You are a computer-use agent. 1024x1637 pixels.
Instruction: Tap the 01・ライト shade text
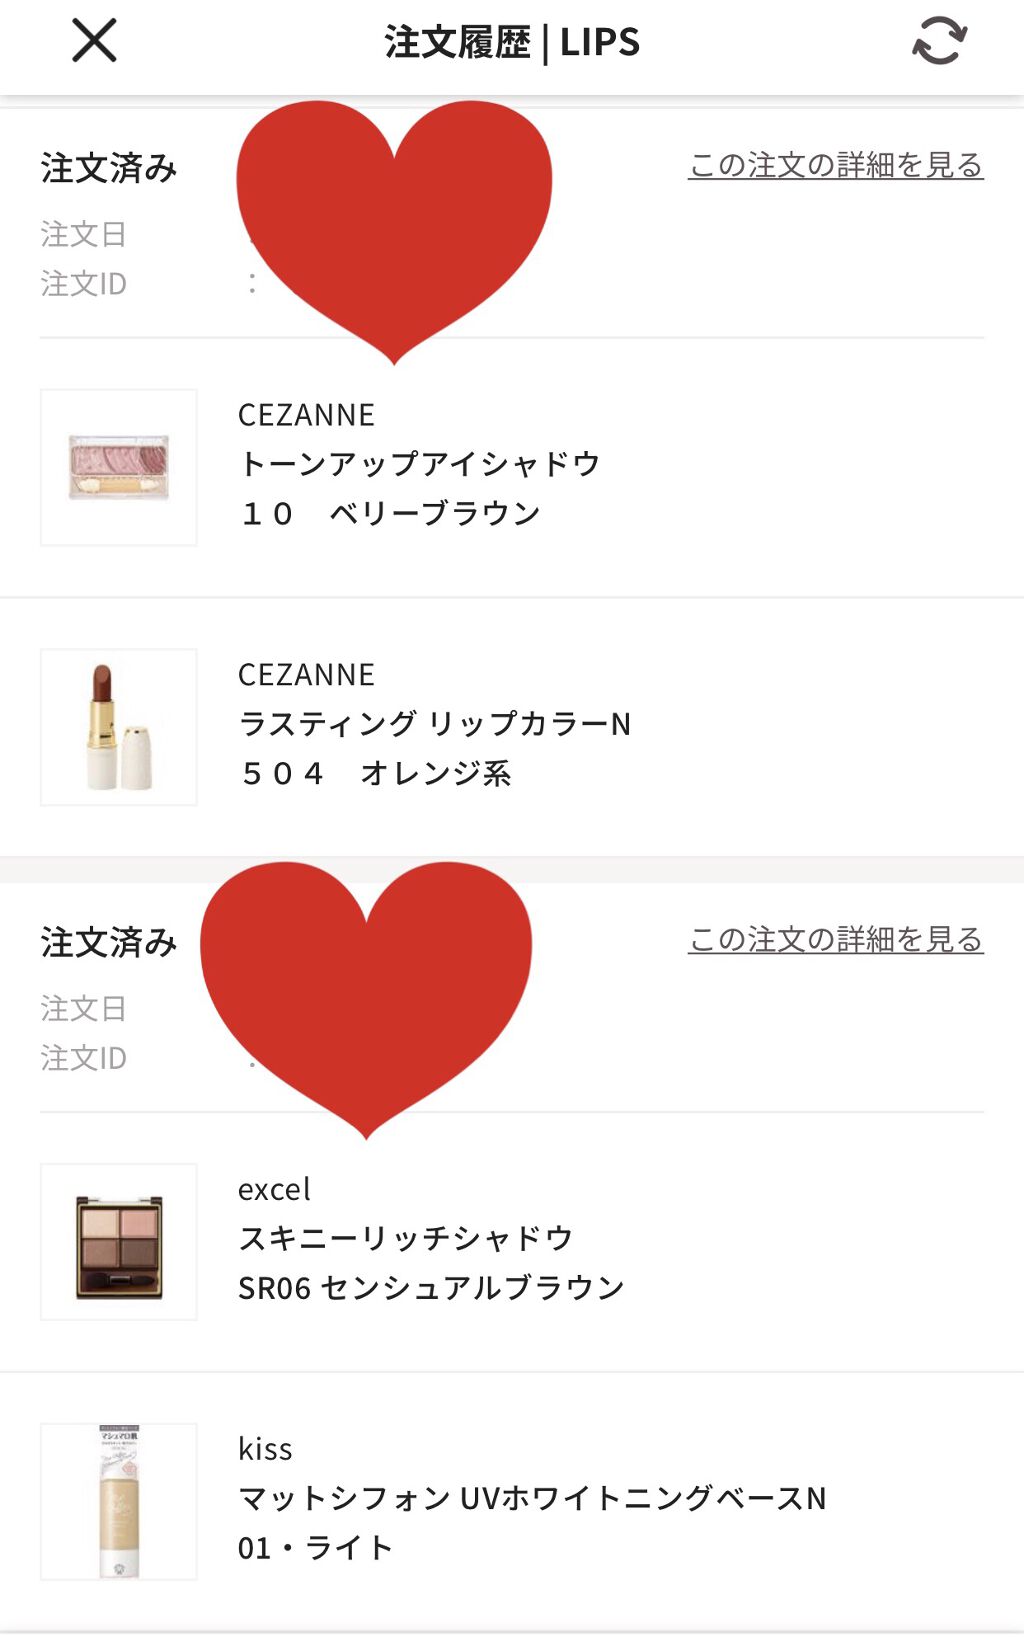(x=315, y=1548)
